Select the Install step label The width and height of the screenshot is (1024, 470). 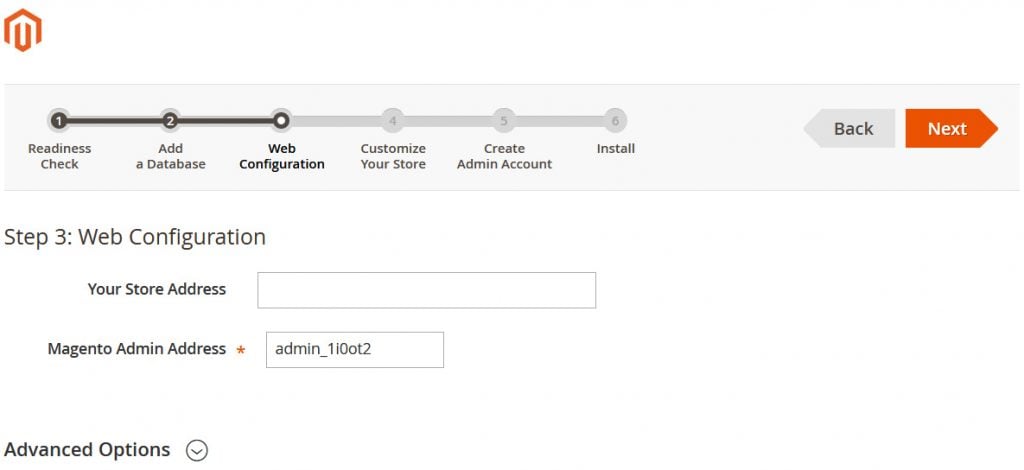615,149
